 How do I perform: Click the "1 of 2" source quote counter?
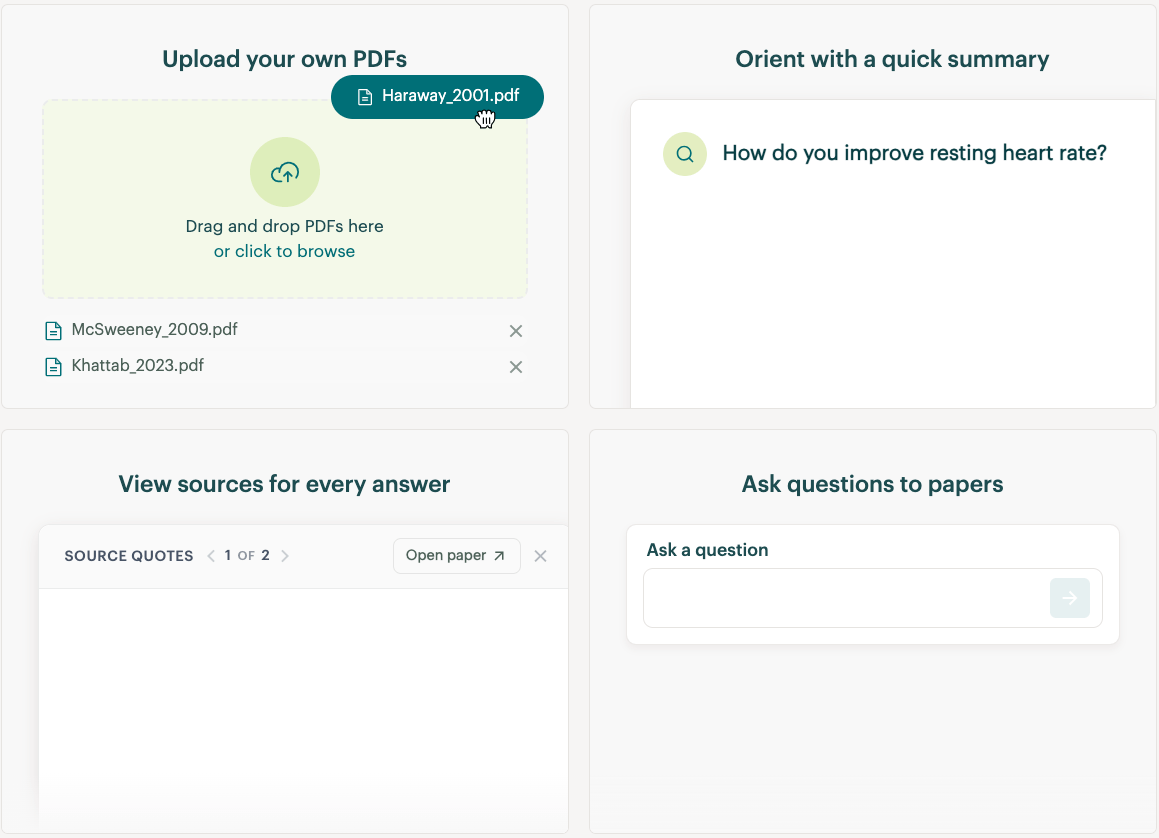click(x=247, y=556)
